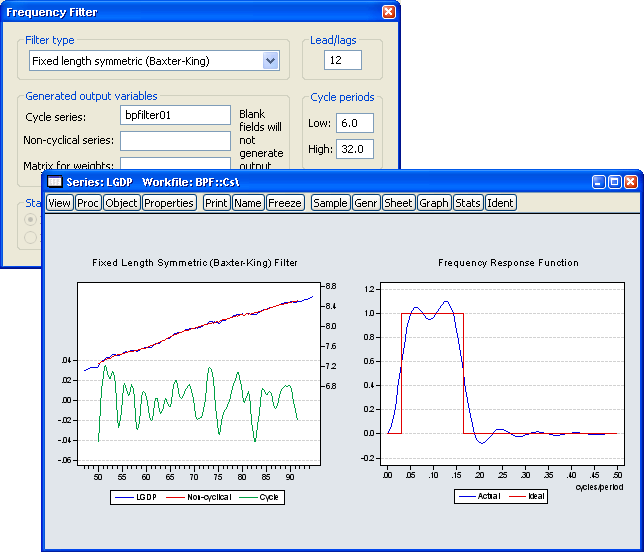Freeze the current series view
Screen dimensions: 644x552
(284, 203)
